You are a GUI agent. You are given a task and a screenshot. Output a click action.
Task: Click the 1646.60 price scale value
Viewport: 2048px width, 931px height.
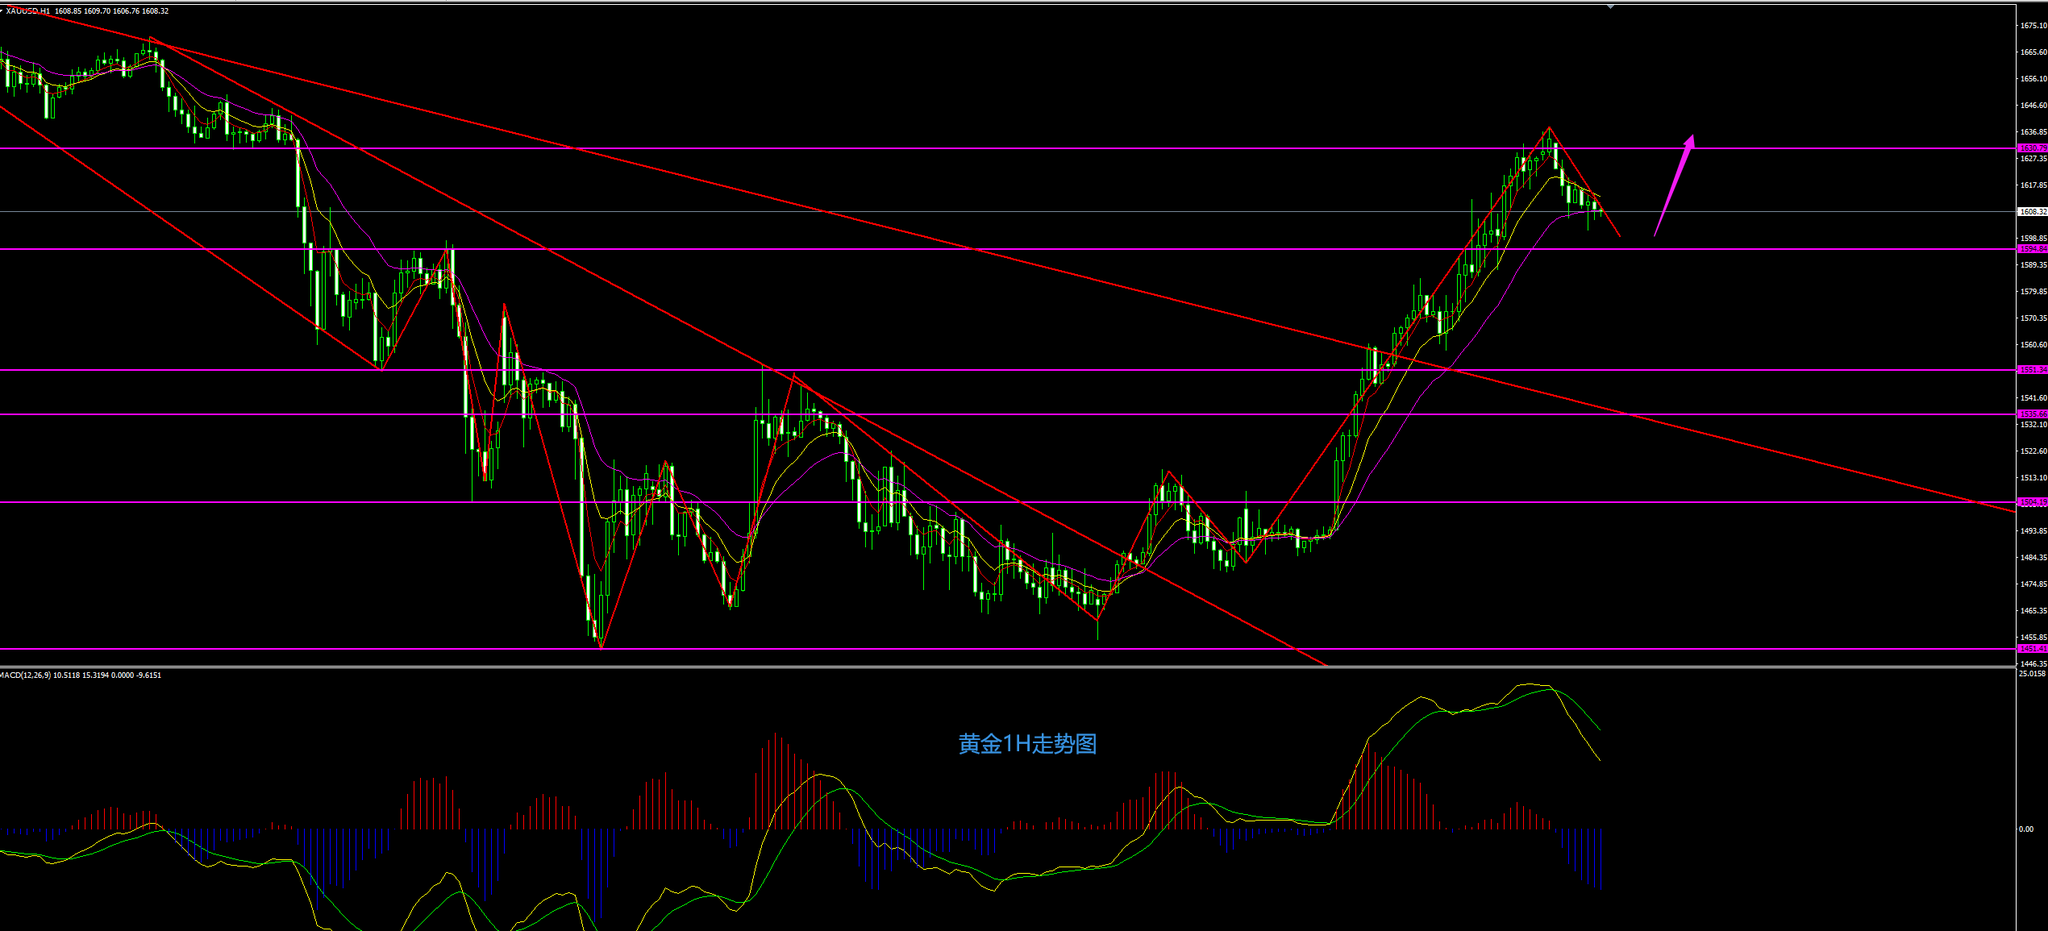(x=2033, y=105)
